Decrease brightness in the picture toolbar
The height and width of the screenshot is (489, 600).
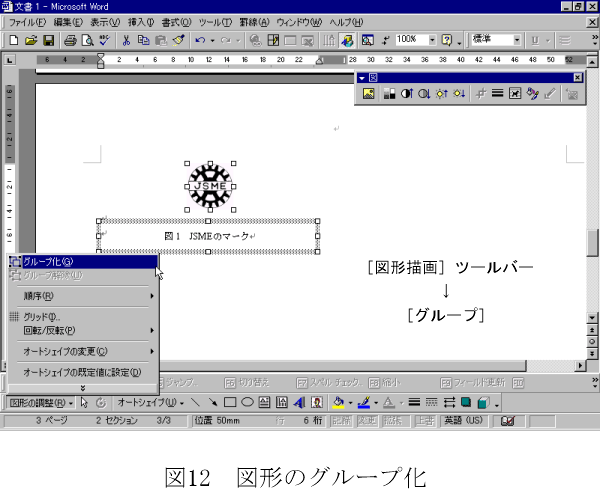(x=459, y=93)
